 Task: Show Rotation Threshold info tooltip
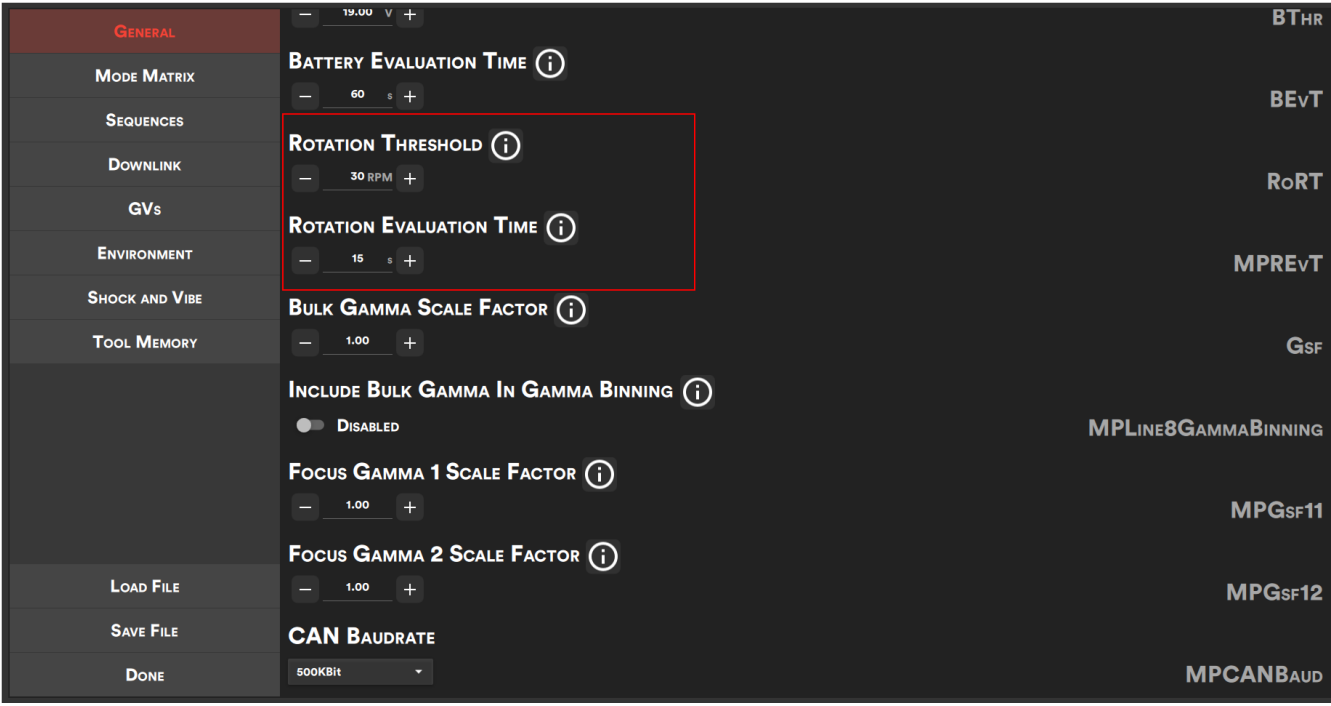coord(506,146)
